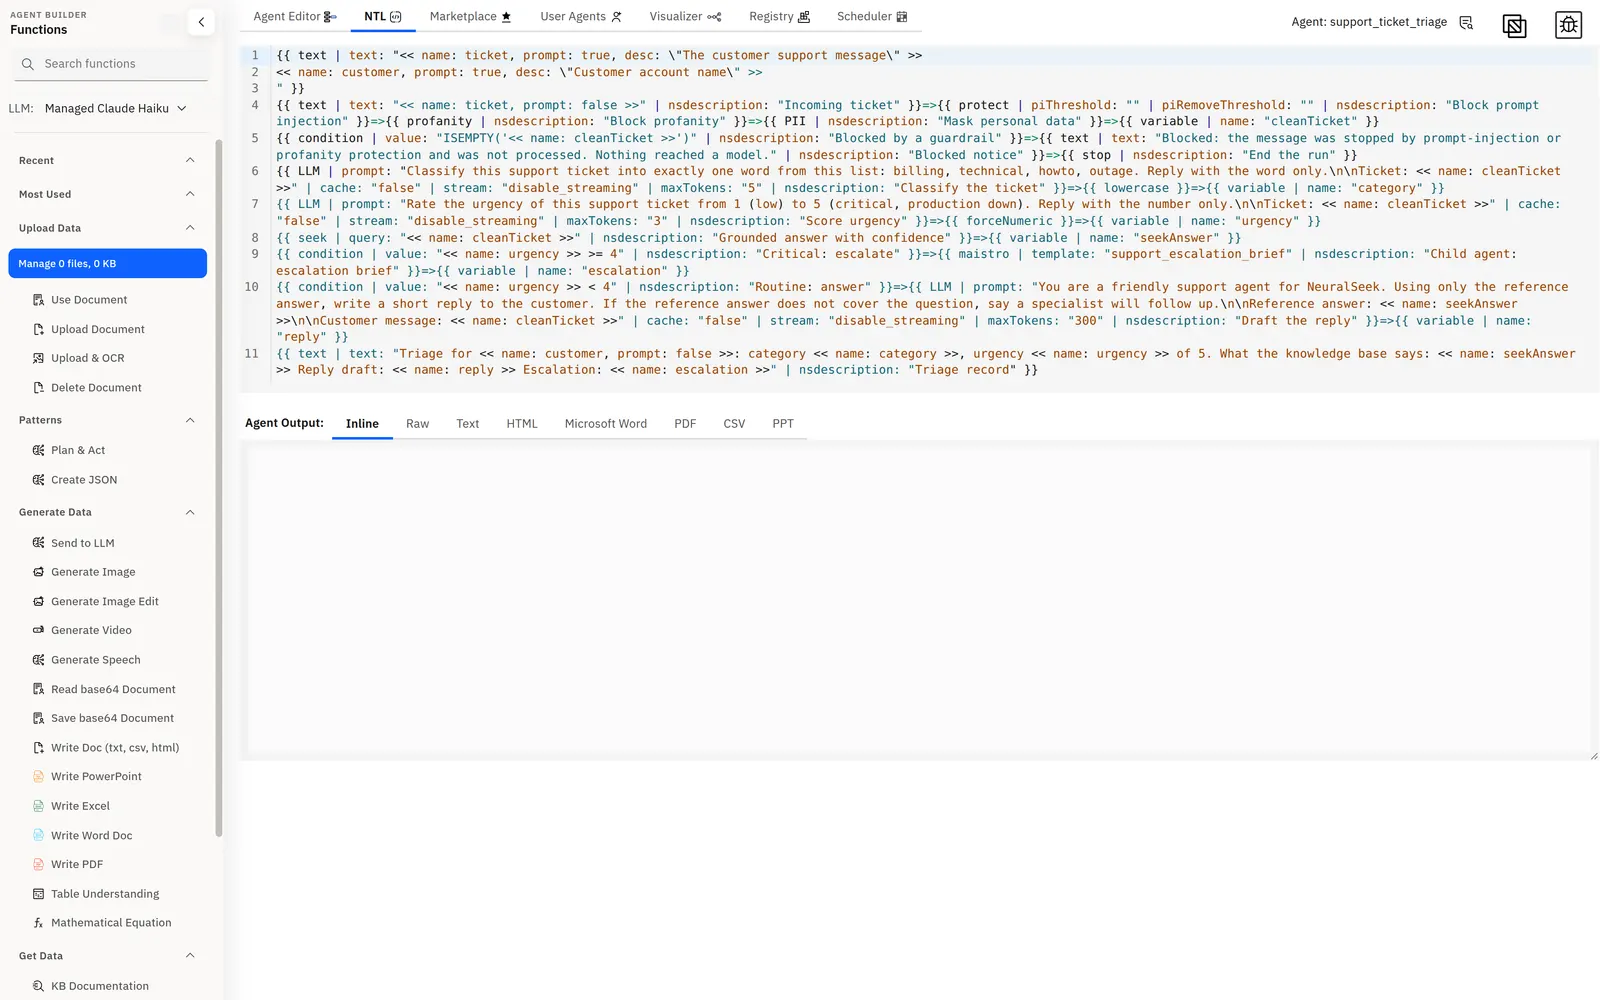
Task: Click the Generate Image icon
Action: click(38, 572)
